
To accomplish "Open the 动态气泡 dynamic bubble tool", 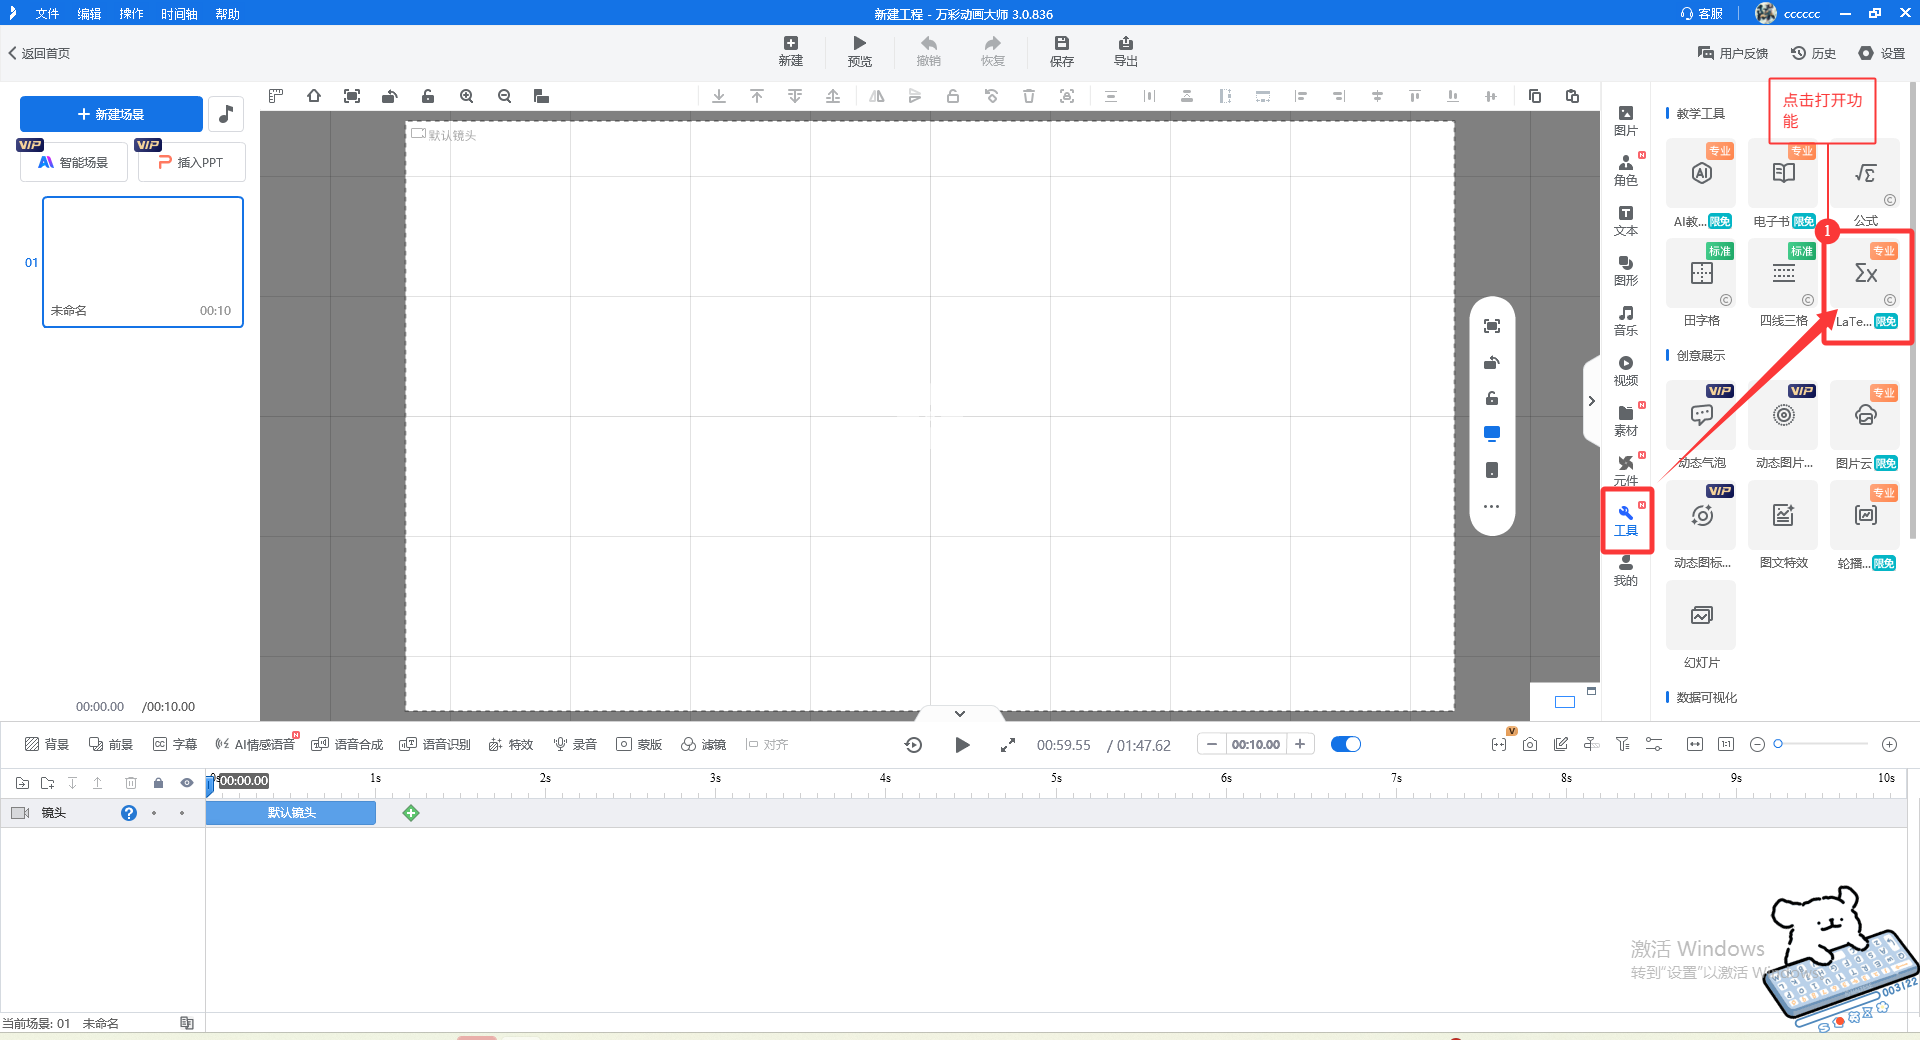I will 1701,418.
